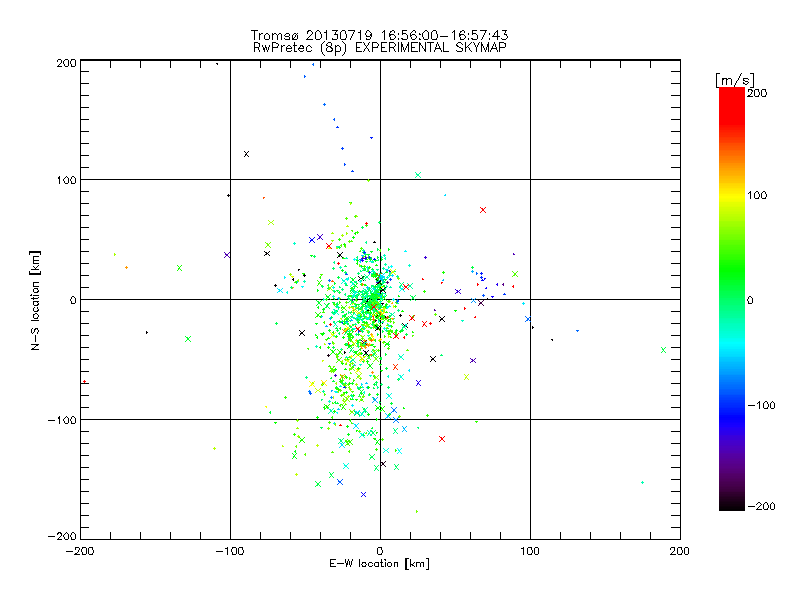The width and height of the screenshot is (800, 600).
Task: Select the isolated black X marker in the upper-left plot area
Action: tap(246, 154)
